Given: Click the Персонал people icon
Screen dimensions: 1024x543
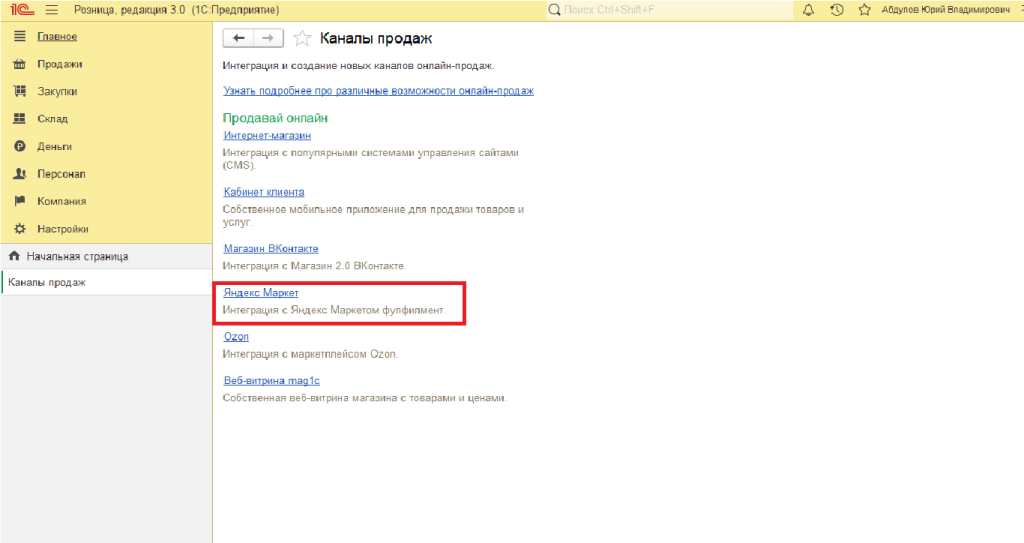Looking at the screenshot, I should pyautogui.click(x=20, y=174).
